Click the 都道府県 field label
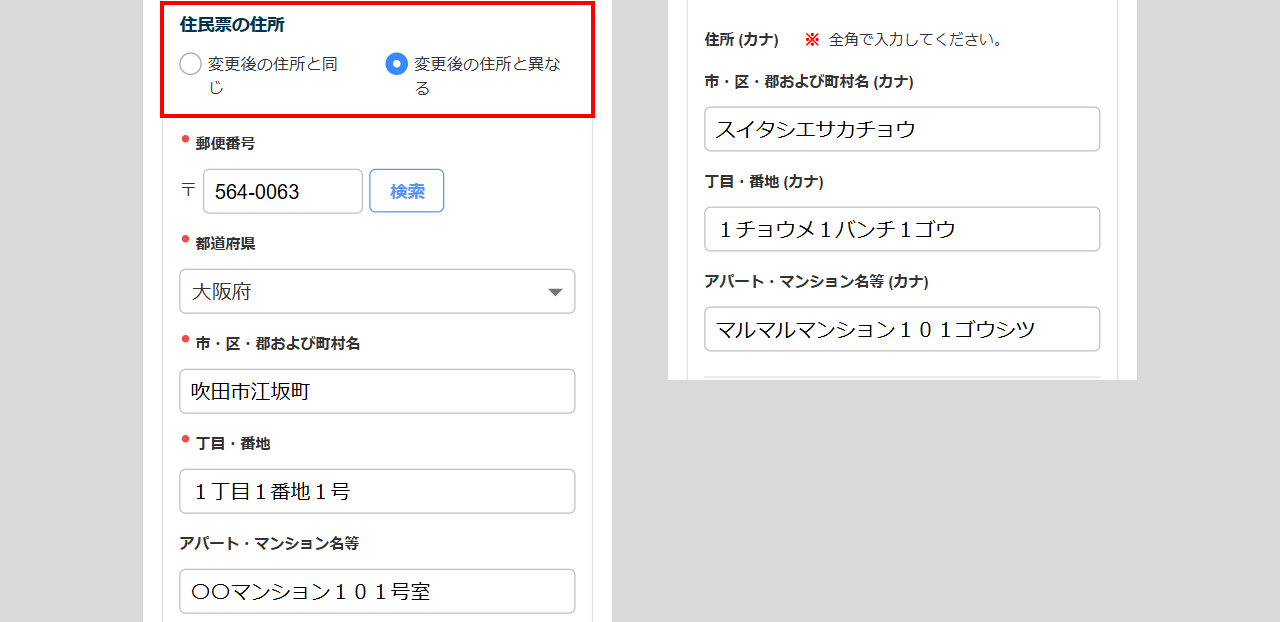This screenshot has width=1280, height=622. pos(225,243)
